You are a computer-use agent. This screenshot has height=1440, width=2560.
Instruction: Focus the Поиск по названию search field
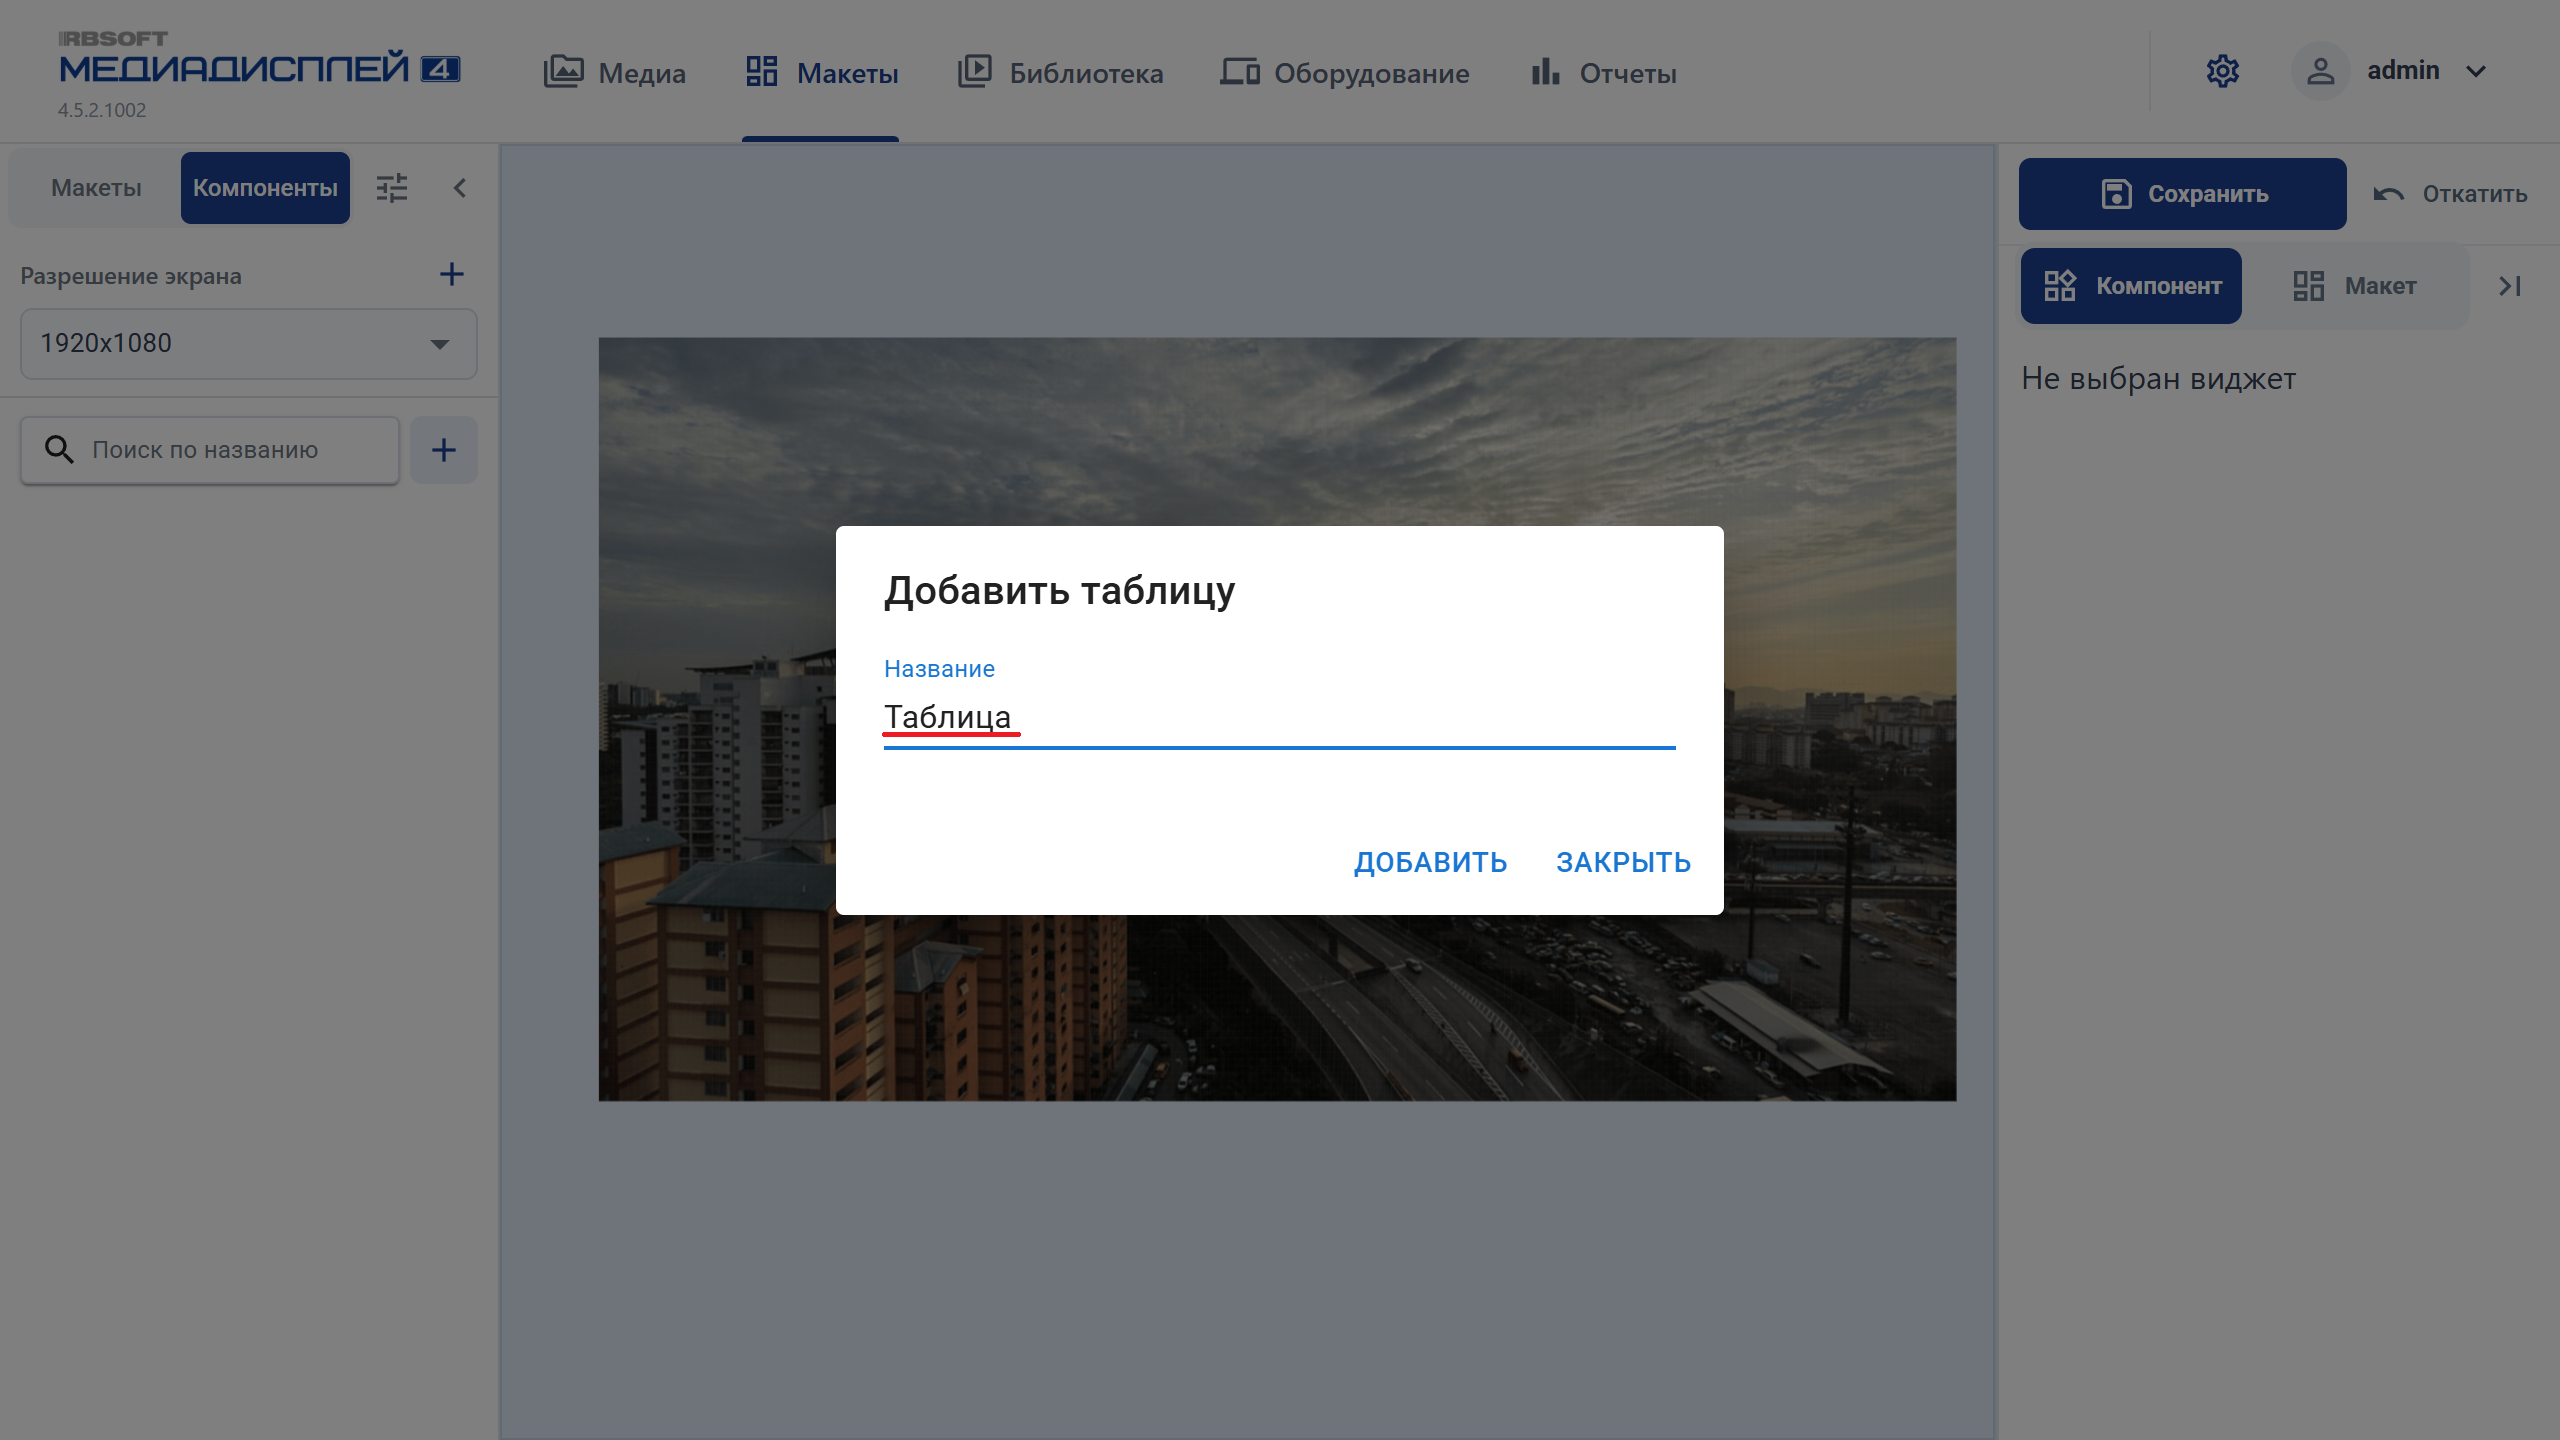point(210,450)
